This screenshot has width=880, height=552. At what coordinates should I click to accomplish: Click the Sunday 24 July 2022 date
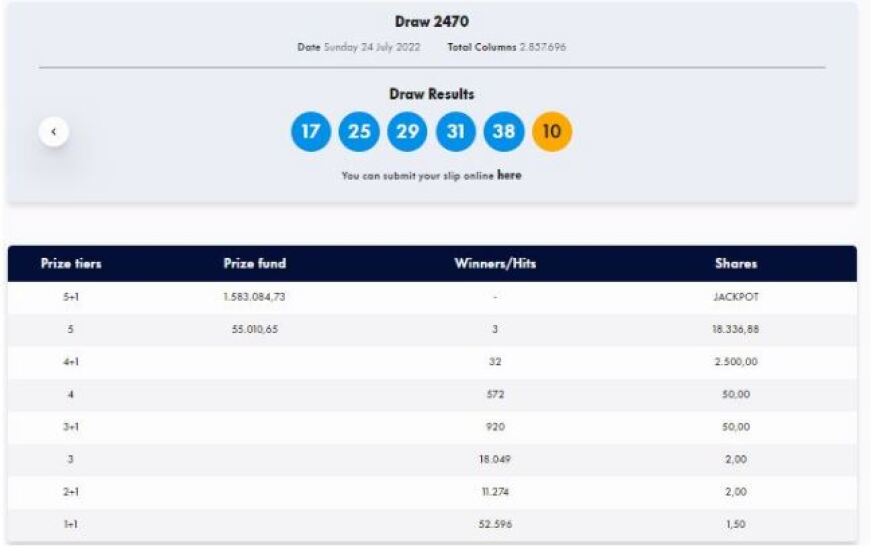point(372,47)
